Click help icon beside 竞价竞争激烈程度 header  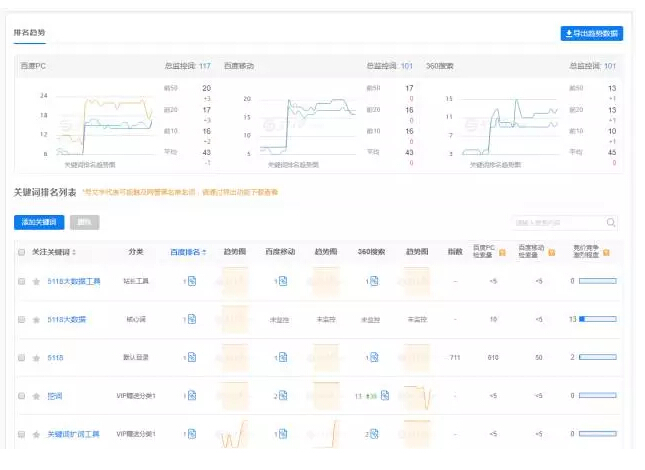606,252
